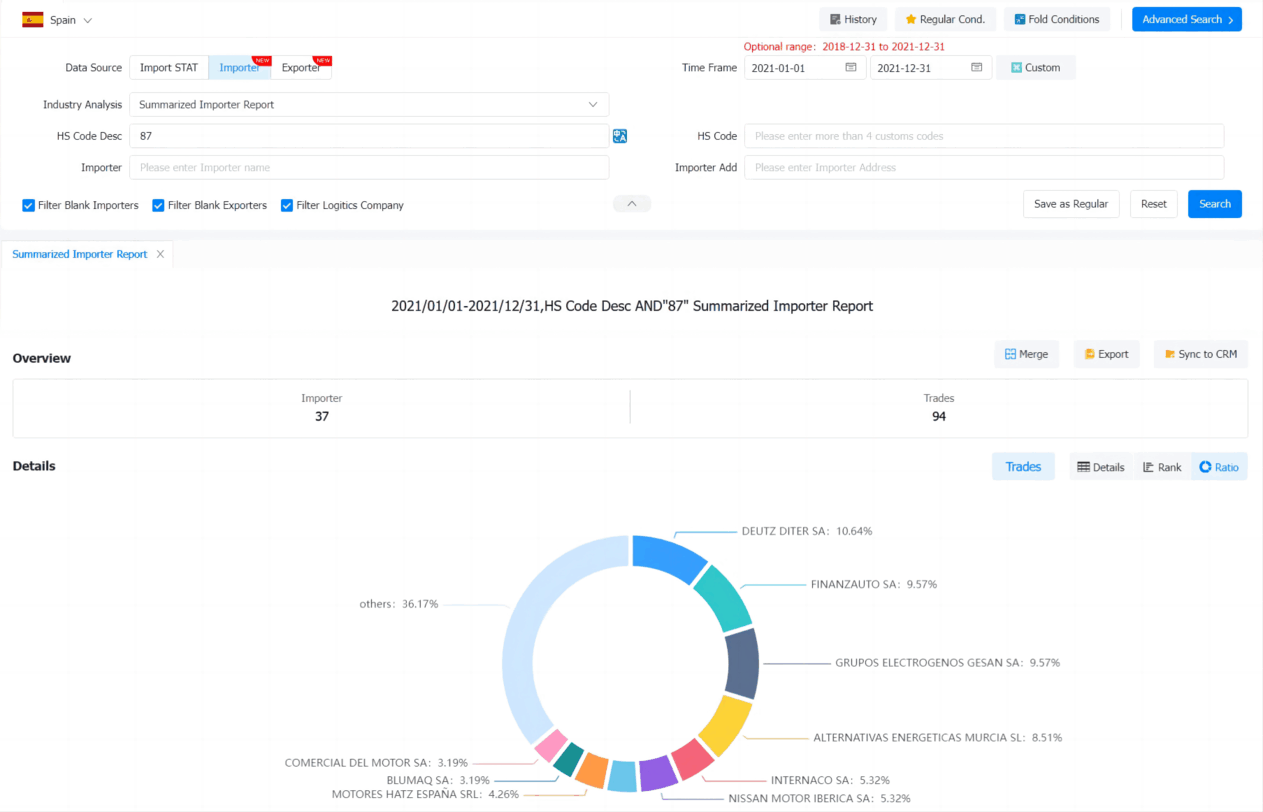The height and width of the screenshot is (812, 1263).
Task: Click the Spain flag icon
Action: click(32, 19)
